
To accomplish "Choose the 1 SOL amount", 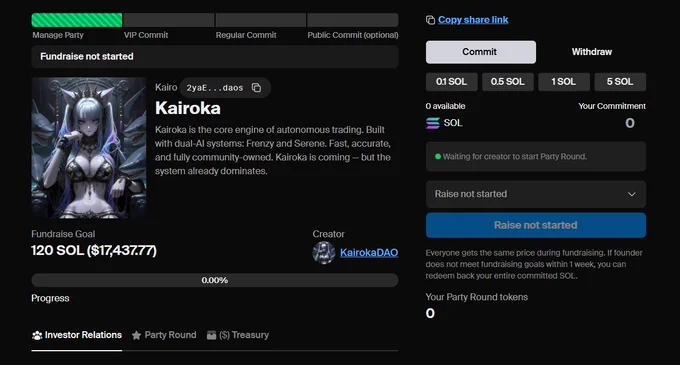I will pyautogui.click(x=564, y=81).
